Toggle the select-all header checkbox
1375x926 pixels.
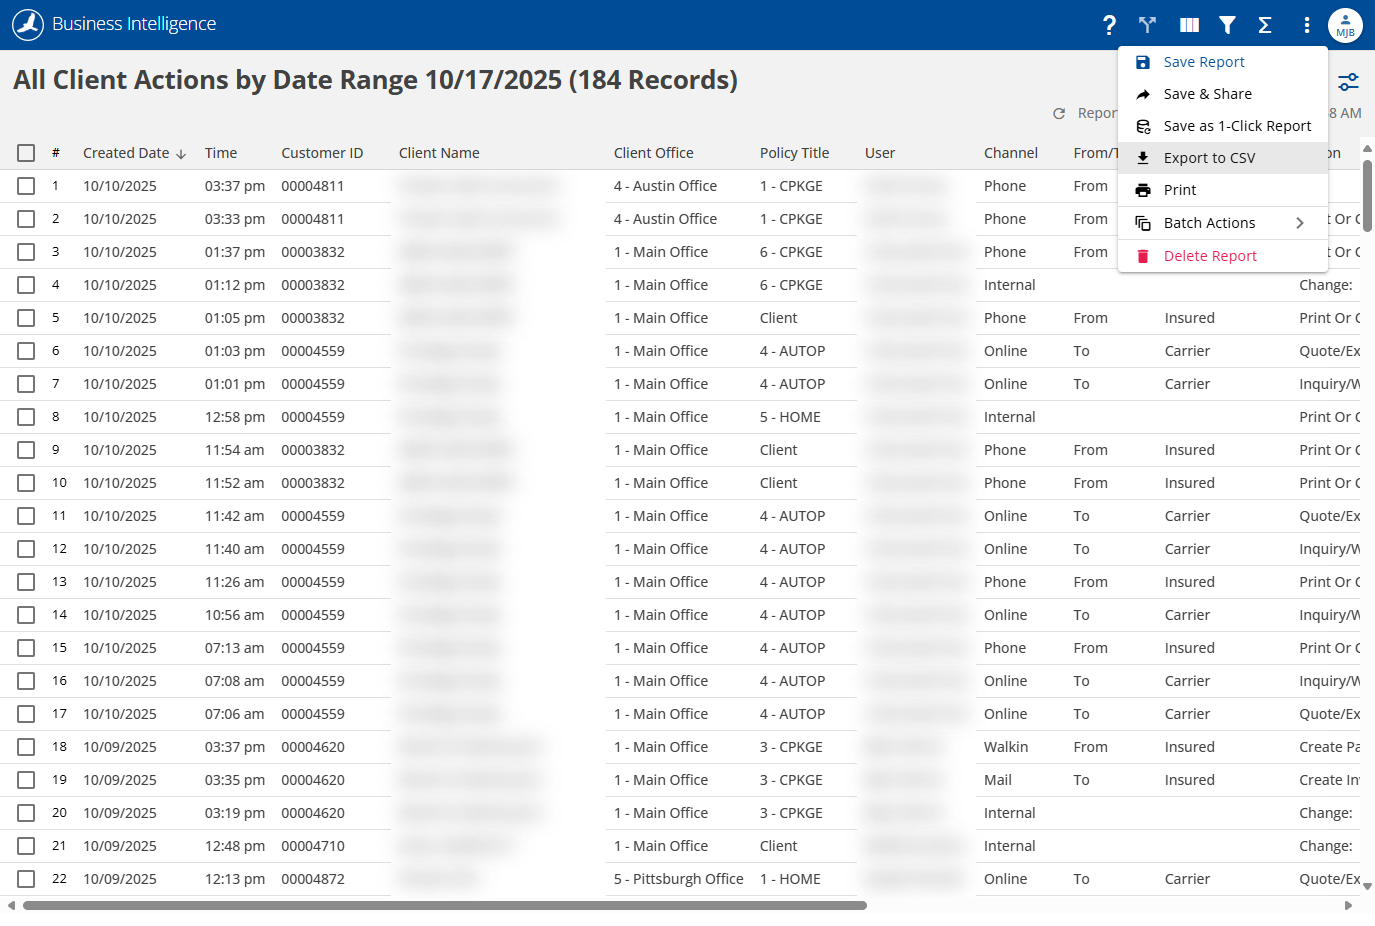click(26, 153)
